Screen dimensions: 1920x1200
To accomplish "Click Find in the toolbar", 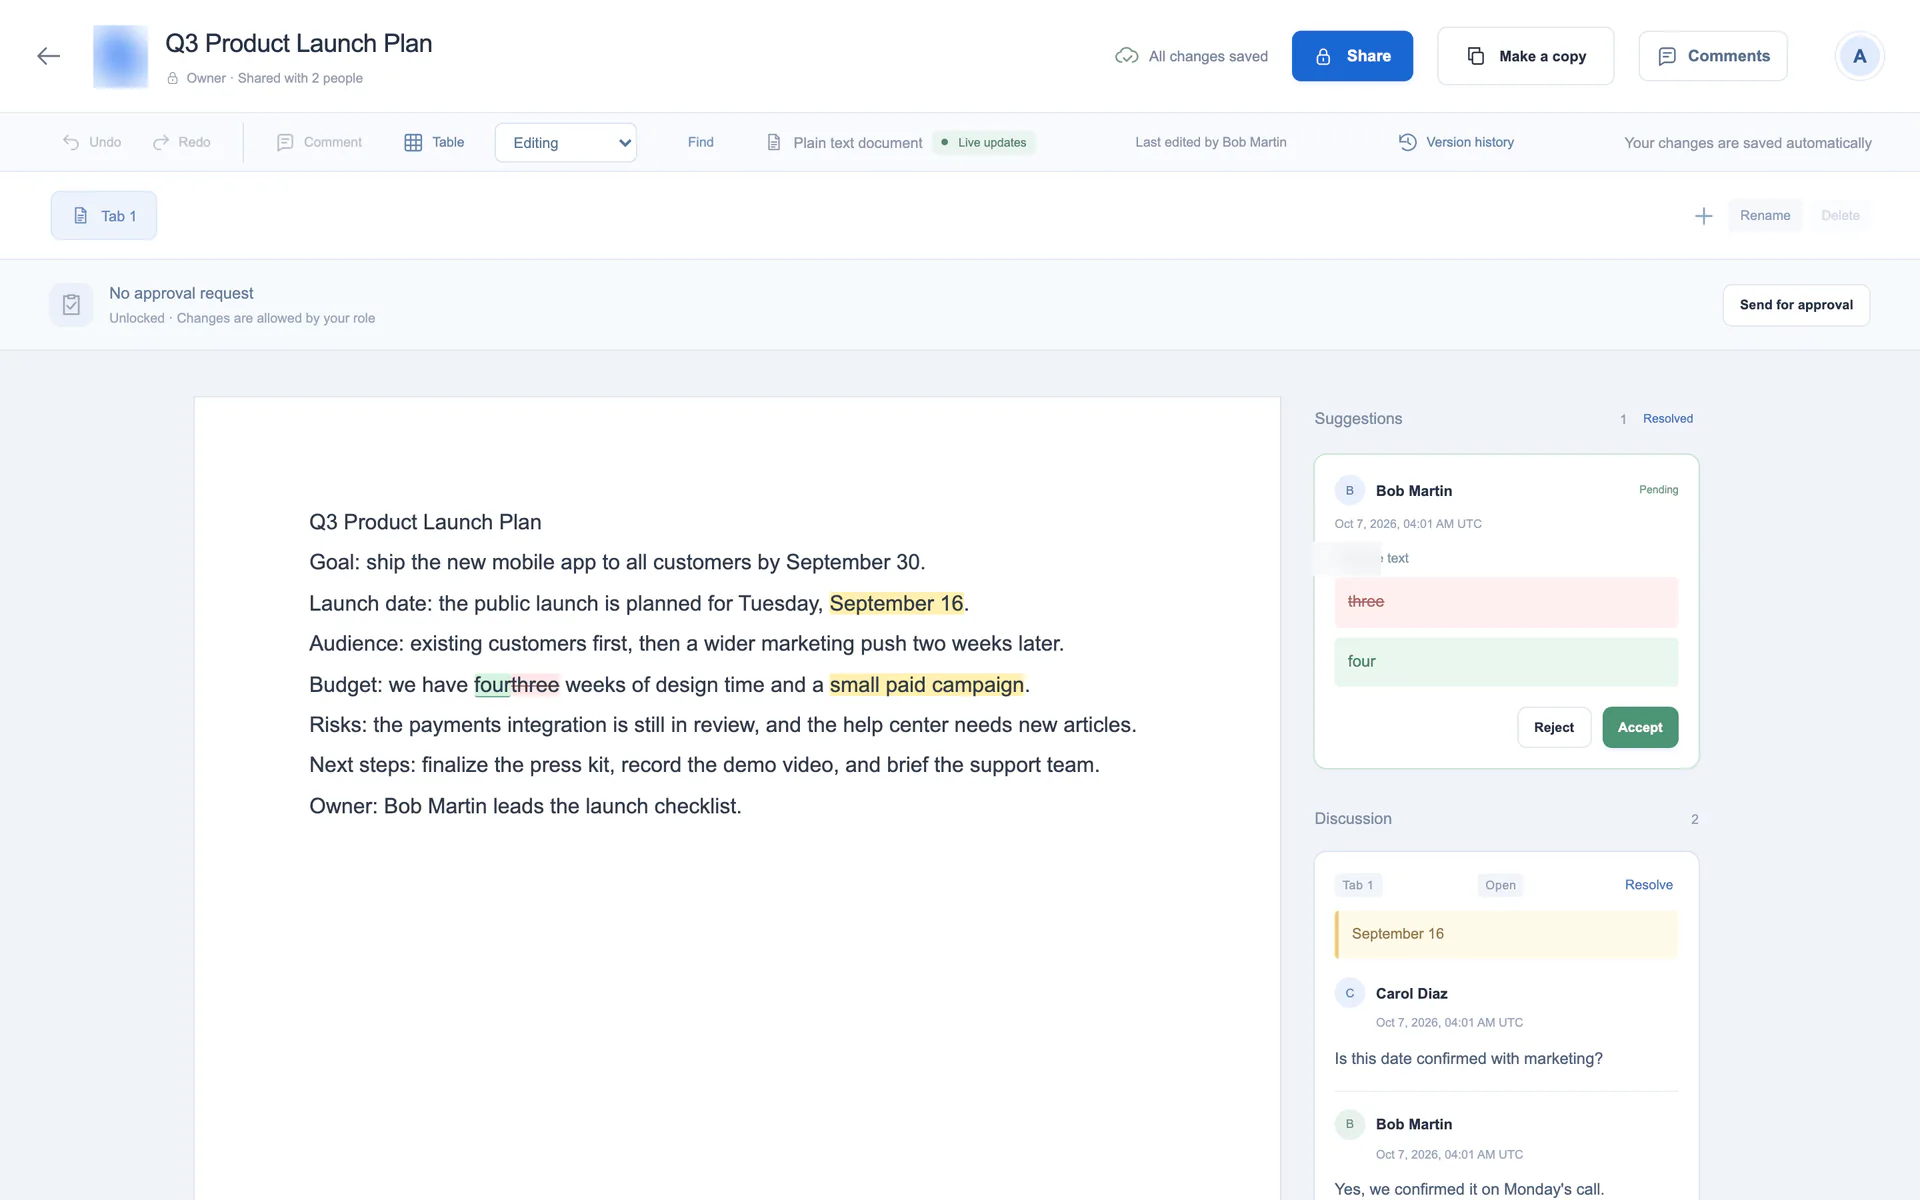I will [700, 142].
